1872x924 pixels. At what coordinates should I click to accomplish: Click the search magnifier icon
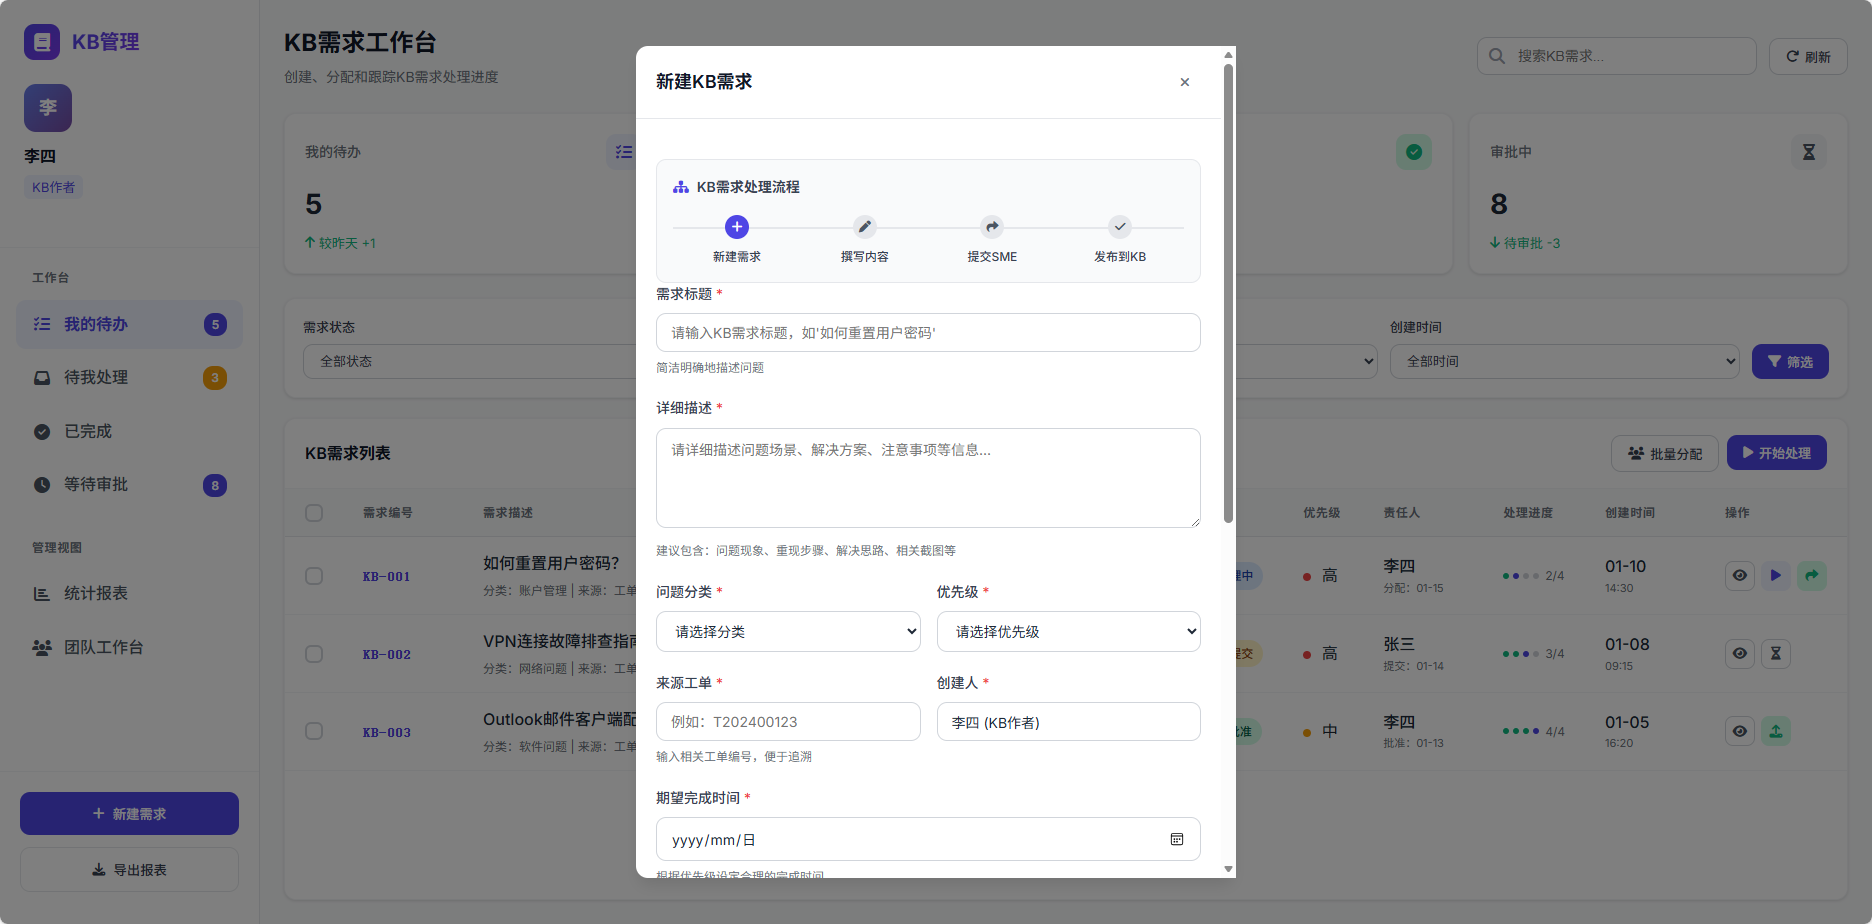pos(1497,56)
